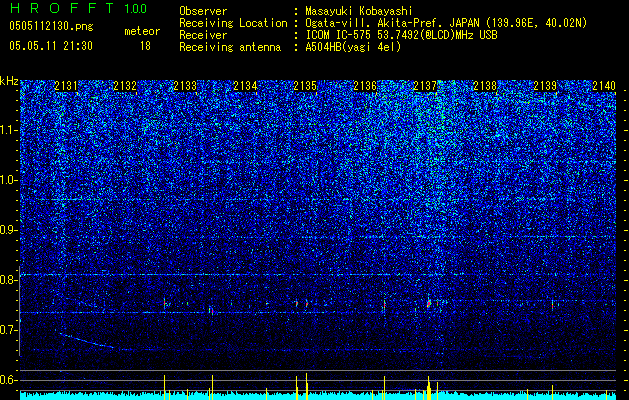
Task: Click the 2139 time marker
Action: [x=545, y=86]
